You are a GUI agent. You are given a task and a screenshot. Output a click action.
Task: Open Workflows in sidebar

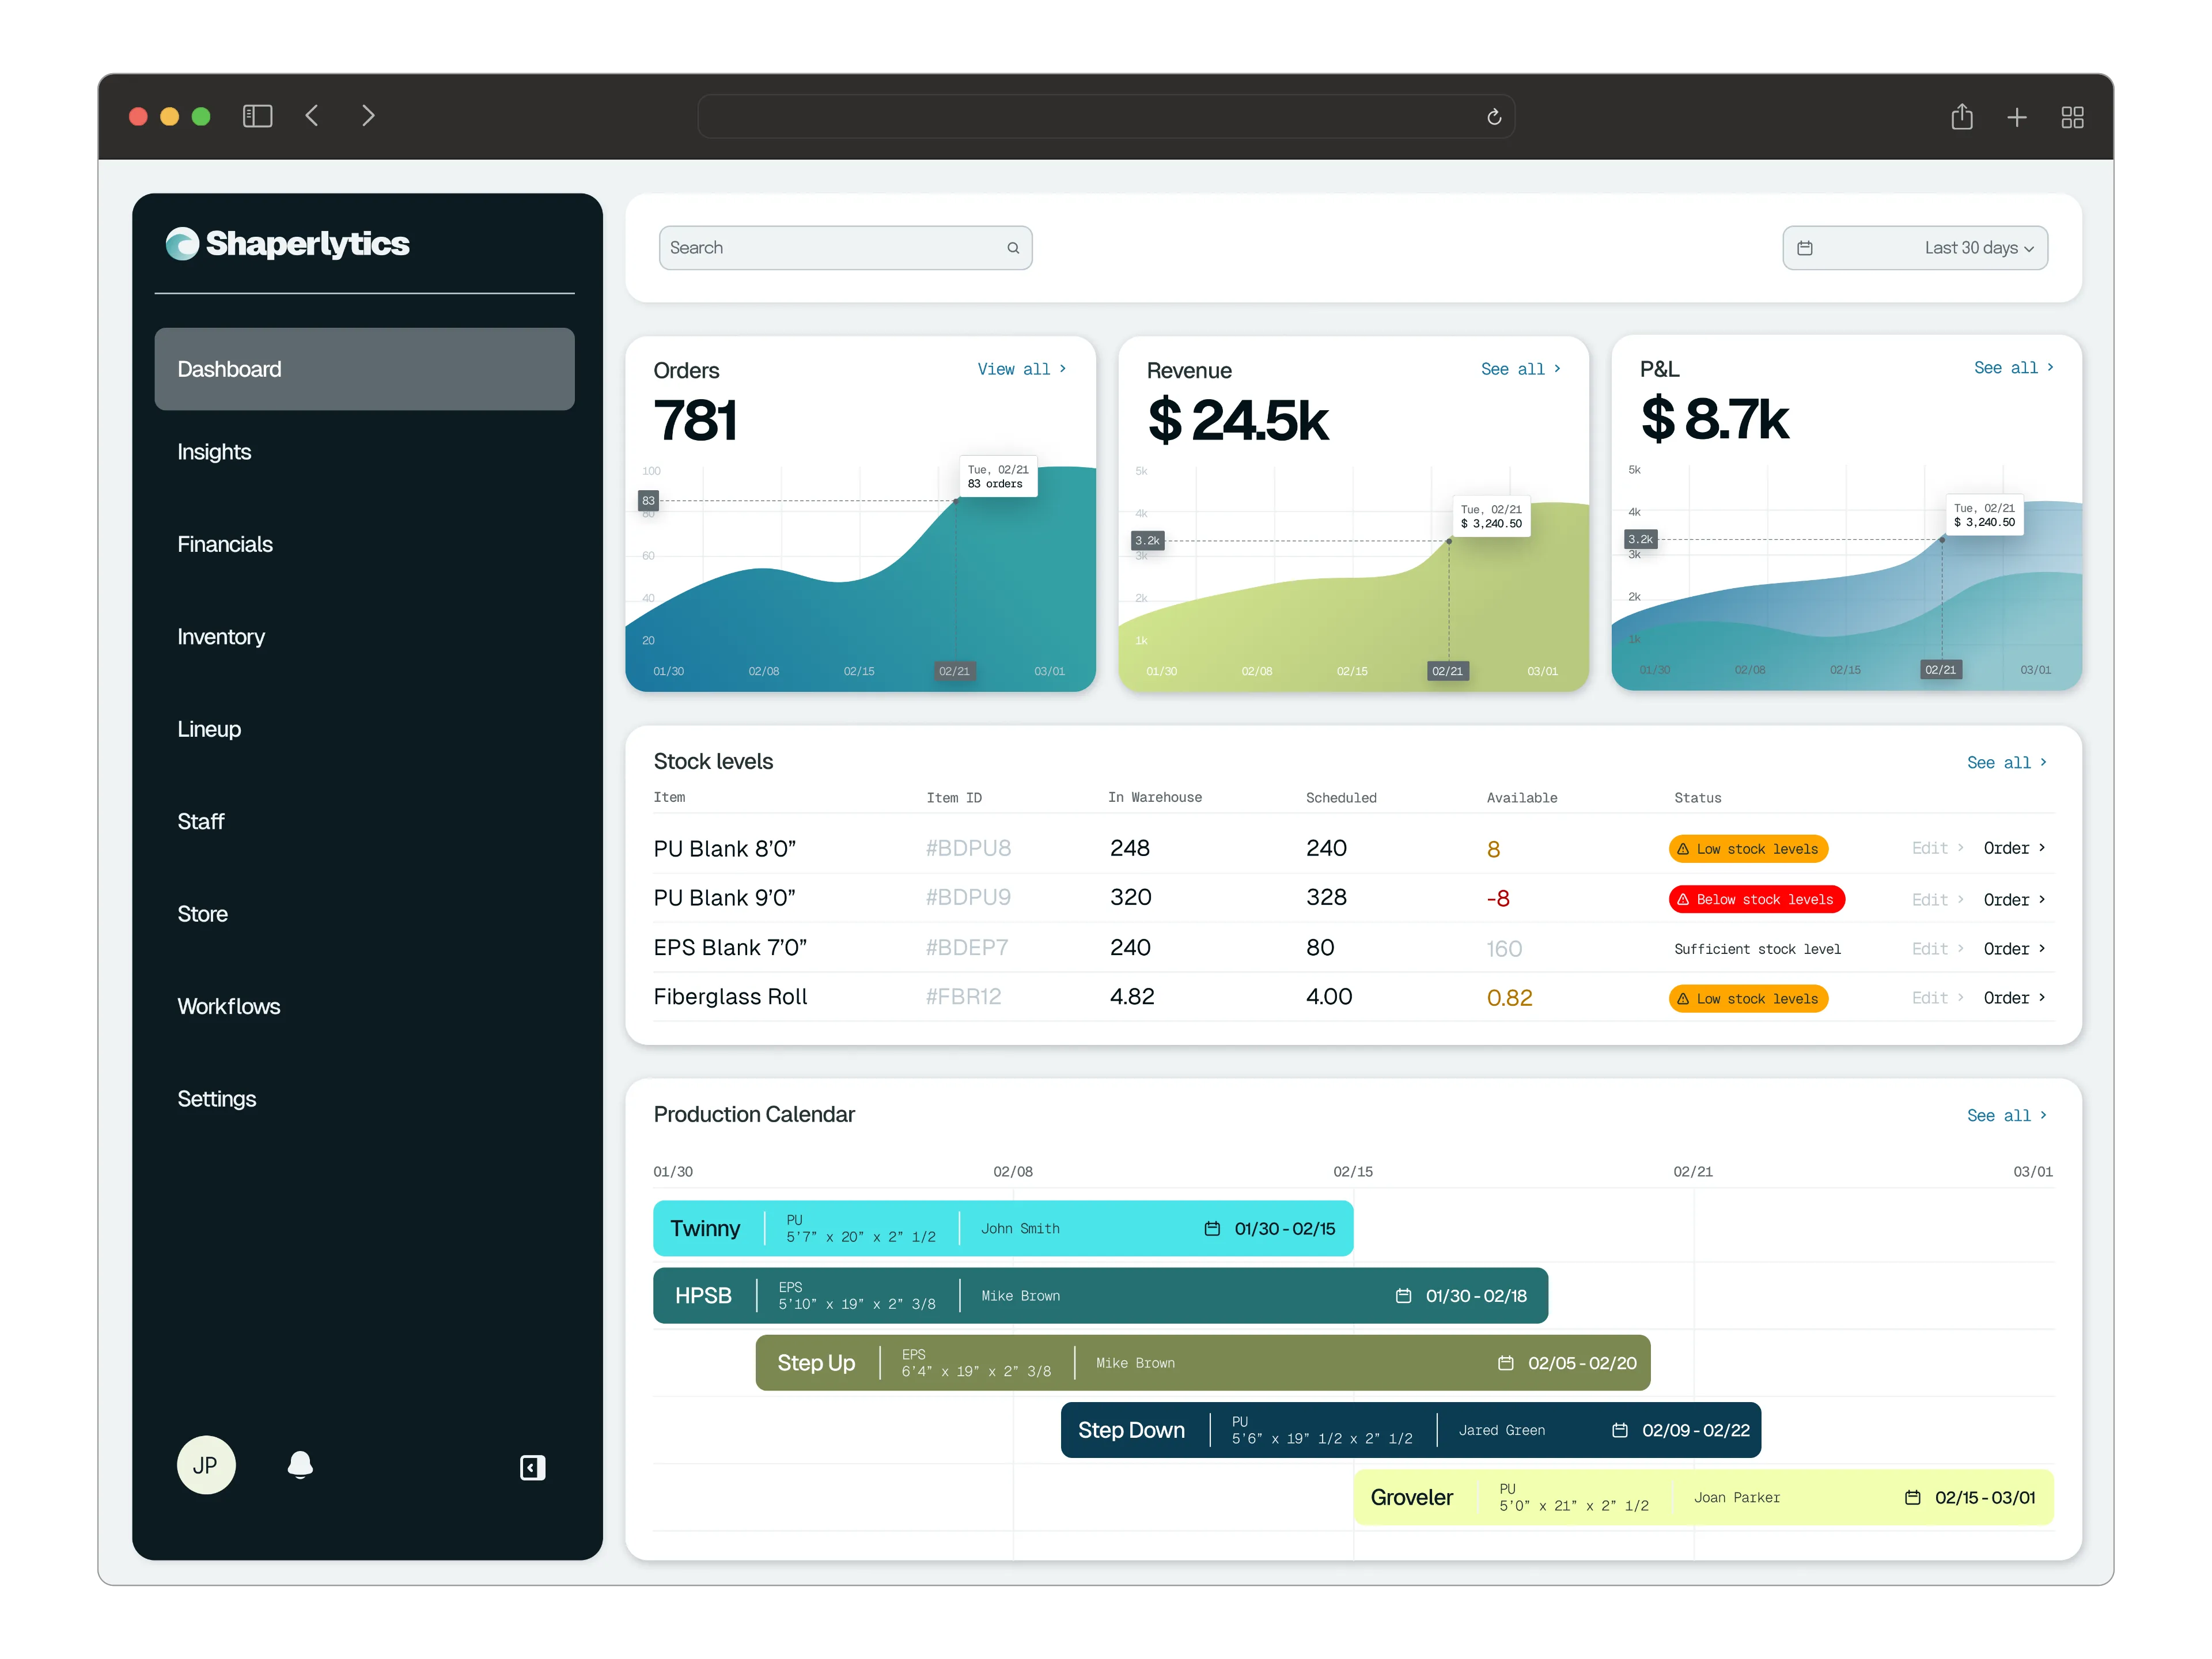coord(229,1006)
